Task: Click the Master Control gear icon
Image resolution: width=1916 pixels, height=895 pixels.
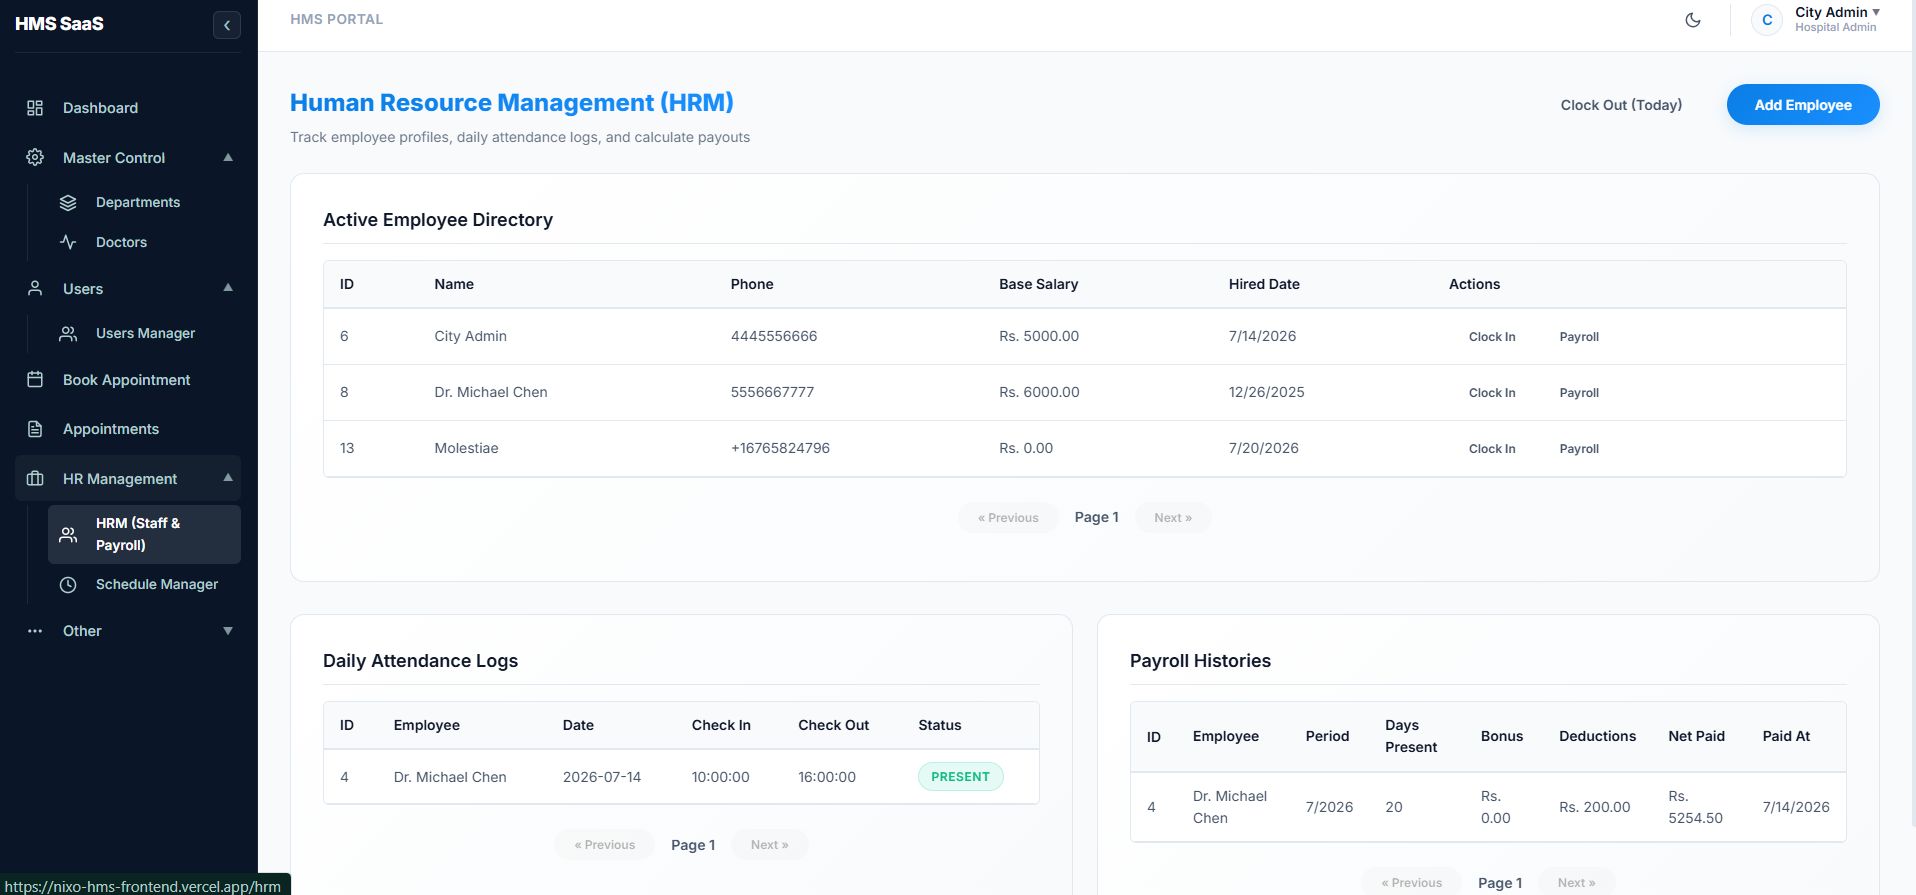Action: point(35,158)
